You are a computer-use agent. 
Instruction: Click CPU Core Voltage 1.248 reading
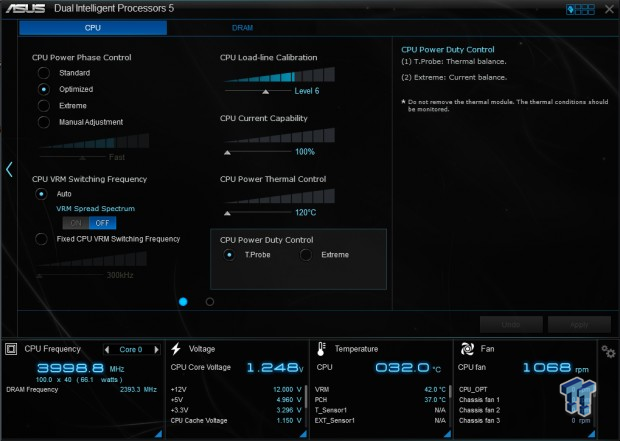click(275, 368)
